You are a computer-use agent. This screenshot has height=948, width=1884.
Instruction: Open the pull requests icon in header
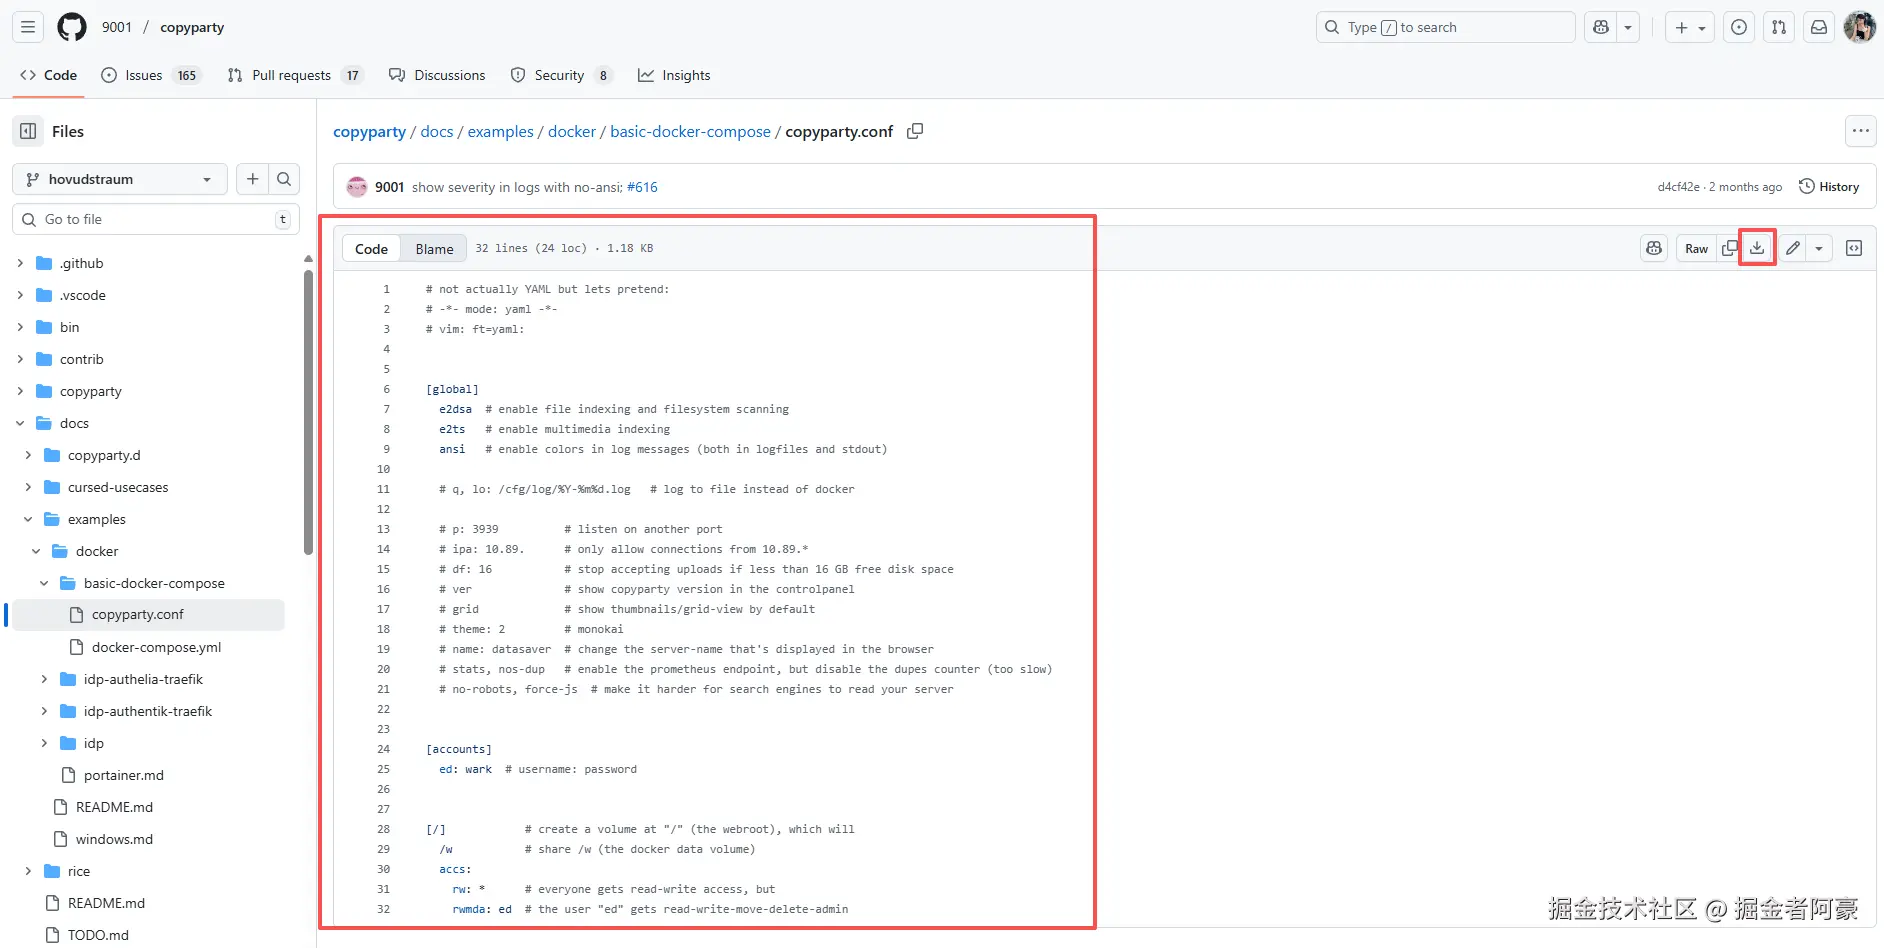click(x=1779, y=27)
